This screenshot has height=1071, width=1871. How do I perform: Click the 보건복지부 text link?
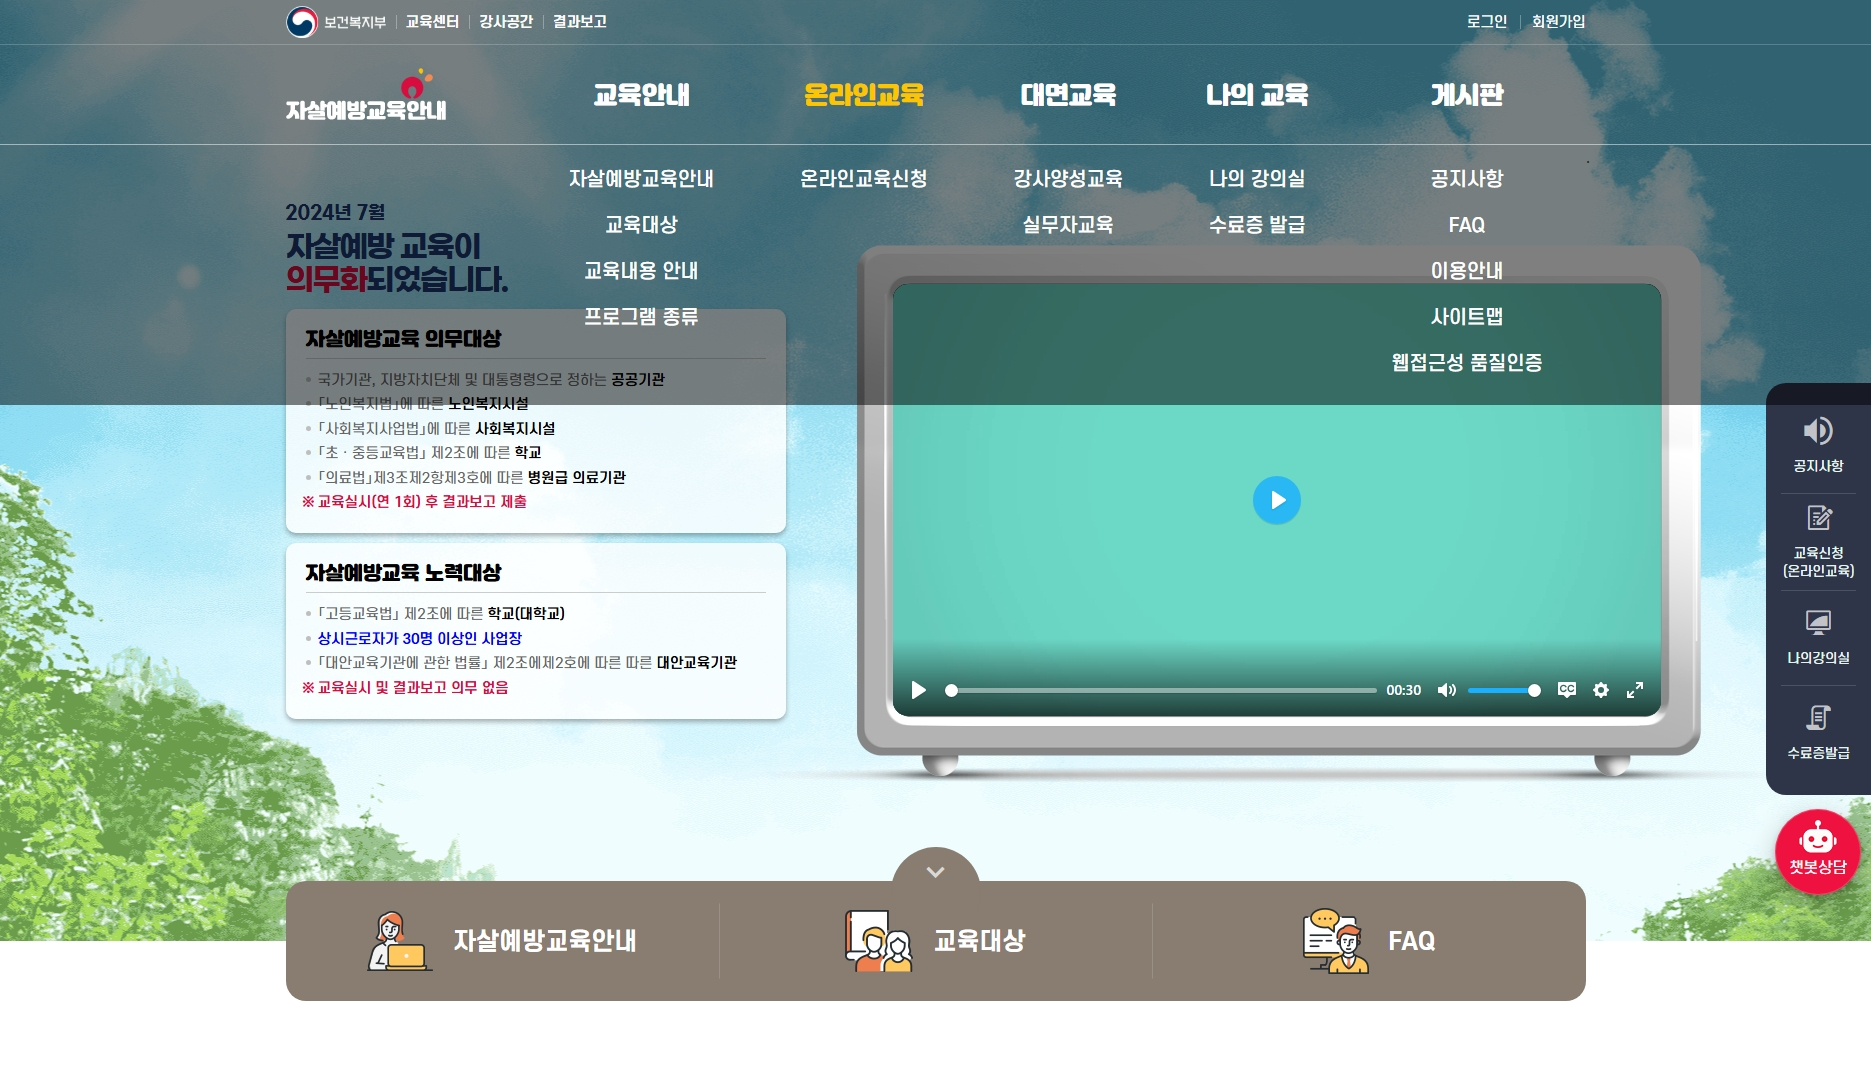[x=355, y=22]
